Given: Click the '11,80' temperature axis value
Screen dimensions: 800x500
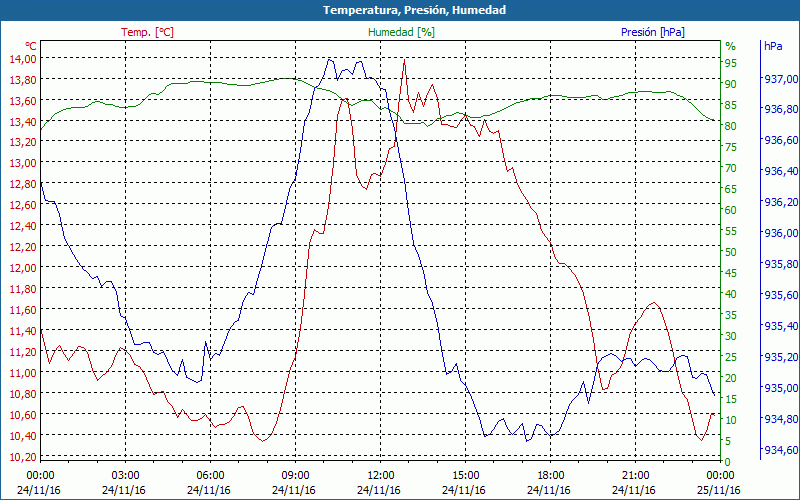Looking at the screenshot, I should pos(23,288).
